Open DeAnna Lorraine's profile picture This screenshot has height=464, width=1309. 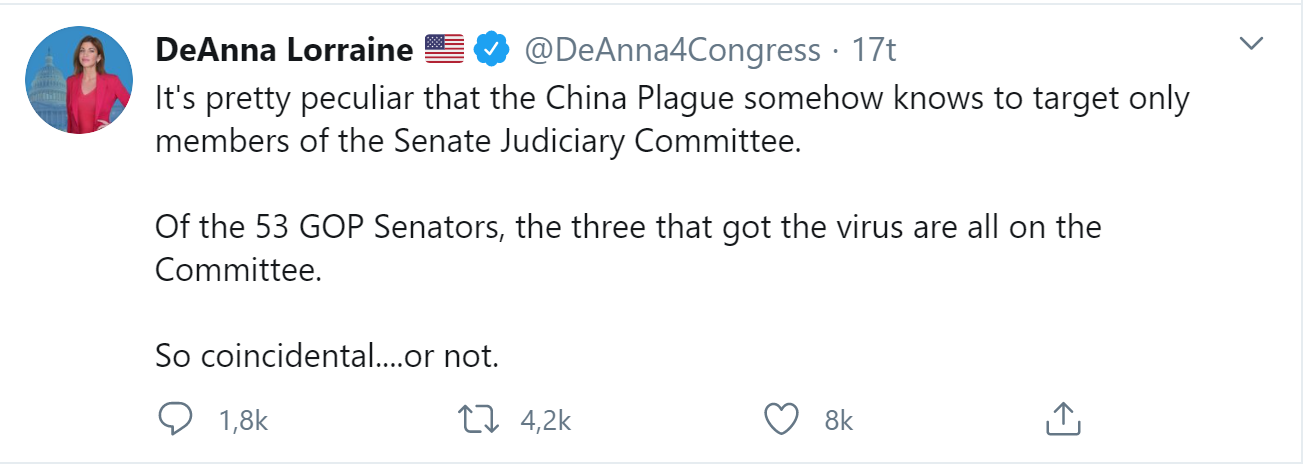click(x=78, y=80)
